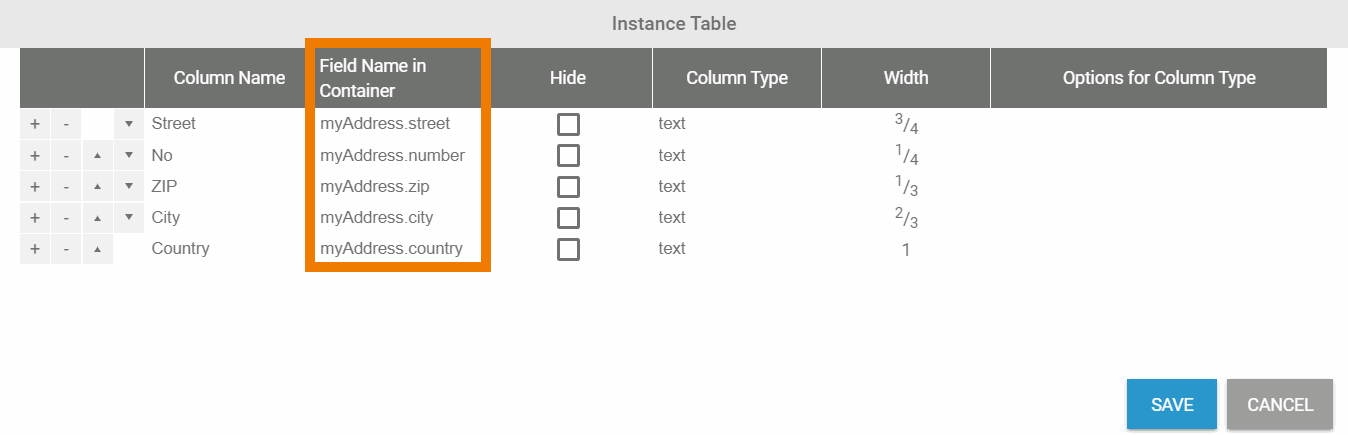Click the plus icon in the Country row

[34, 248]
